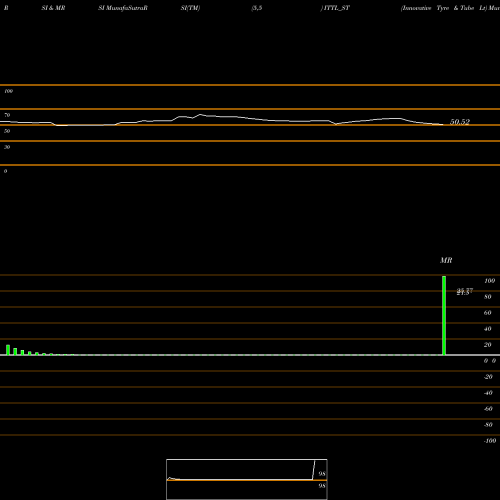Click the '(5,5' parameter text in header
Viewport: 500px width, 500px height.
tap(257, 8)
